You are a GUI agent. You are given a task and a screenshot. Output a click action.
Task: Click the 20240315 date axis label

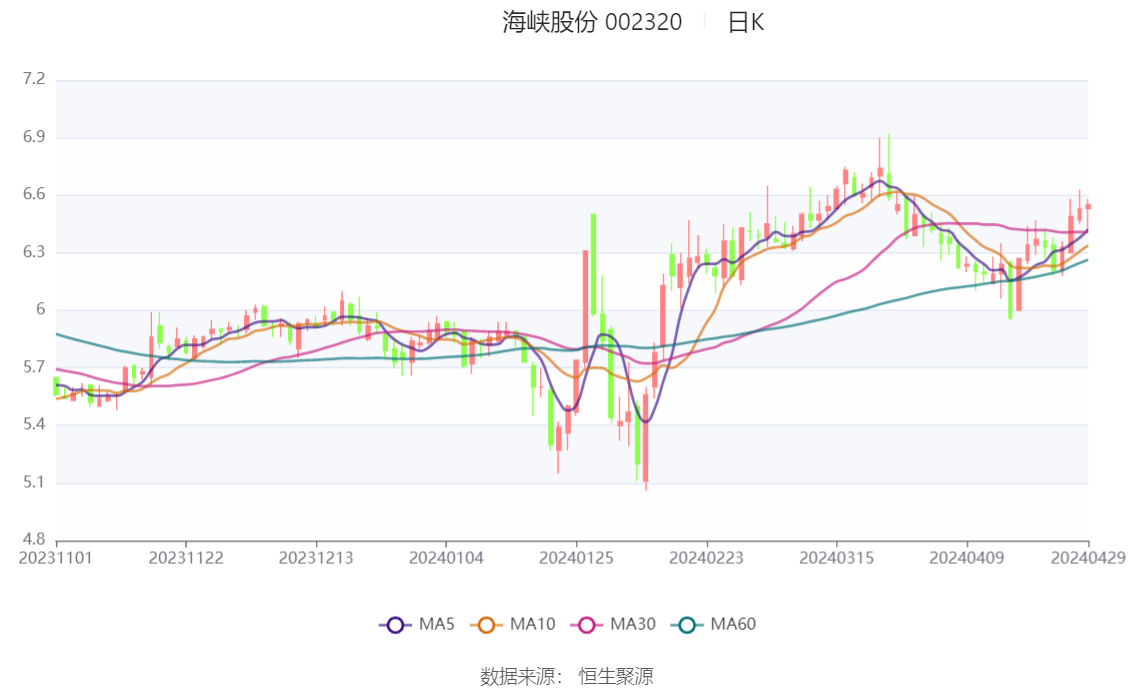[x=837, y=558]
